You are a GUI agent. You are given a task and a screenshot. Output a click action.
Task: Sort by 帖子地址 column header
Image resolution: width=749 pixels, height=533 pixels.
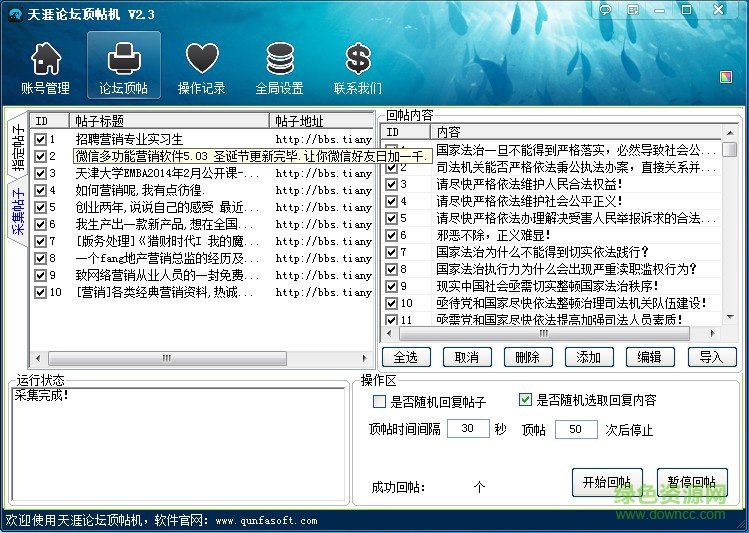(x=321, y=121)
